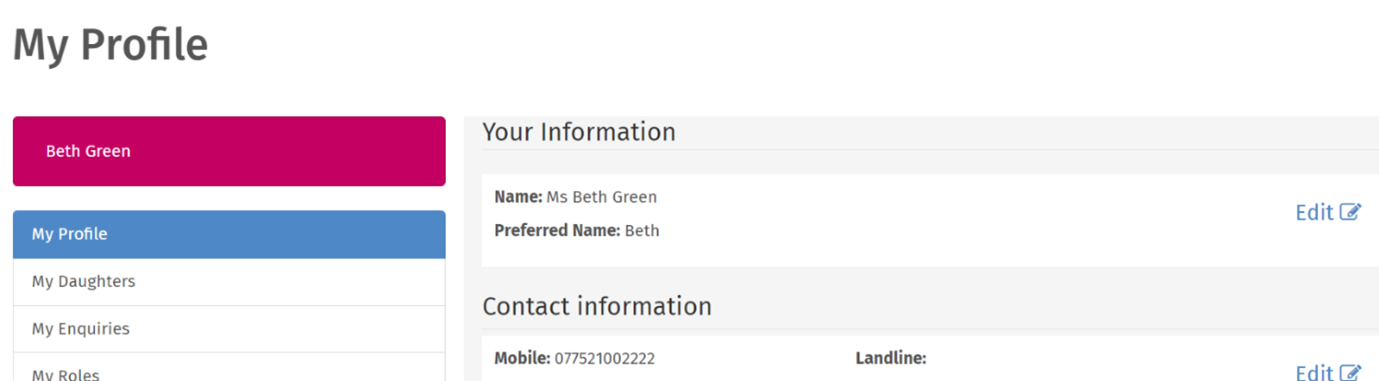Select the mobile number 077521002222
Viewport: 1379px width, 381px height.
coord(605,358)
